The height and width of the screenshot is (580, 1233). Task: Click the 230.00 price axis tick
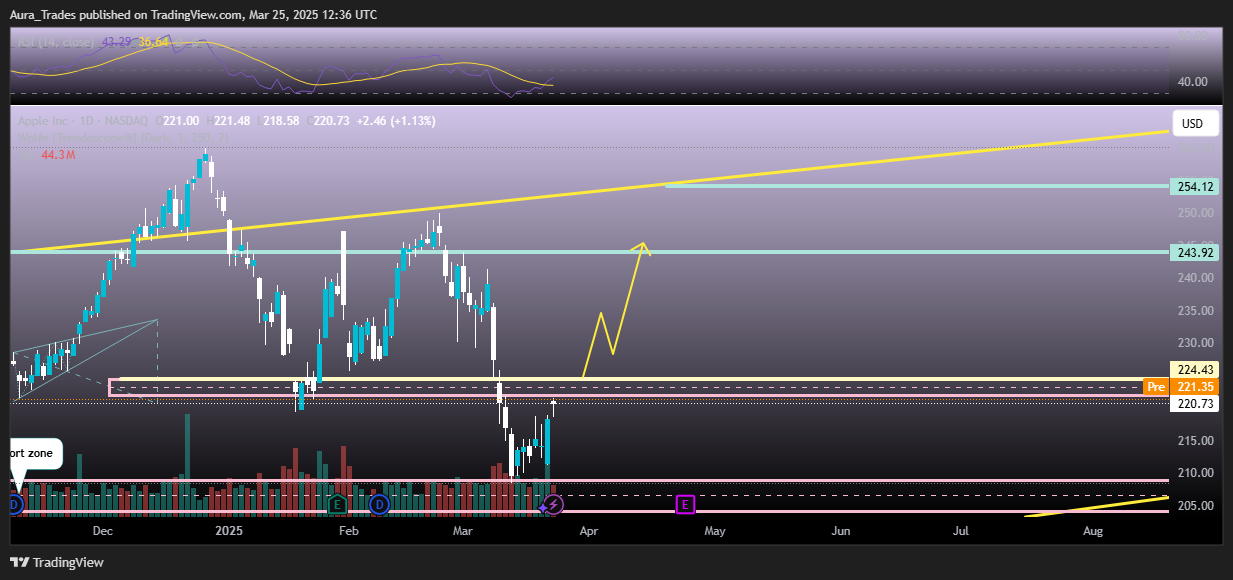1195,343
